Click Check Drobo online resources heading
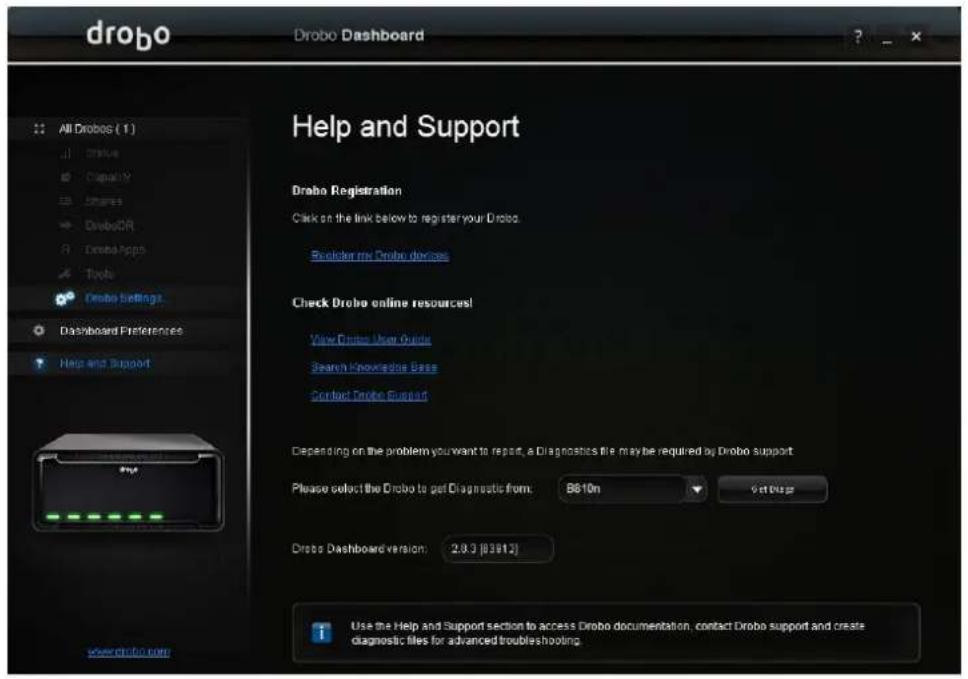The width and height of the screenshot is (968, 679). pyautogui.click(x=382, y=303)
